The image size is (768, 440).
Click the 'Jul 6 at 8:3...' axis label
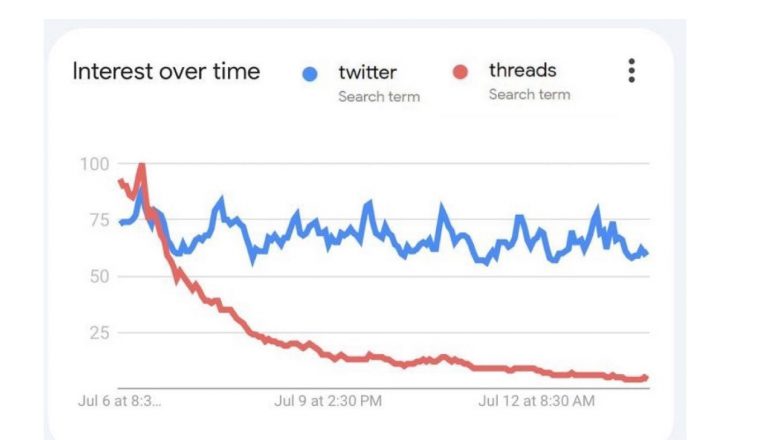(119, 401)
